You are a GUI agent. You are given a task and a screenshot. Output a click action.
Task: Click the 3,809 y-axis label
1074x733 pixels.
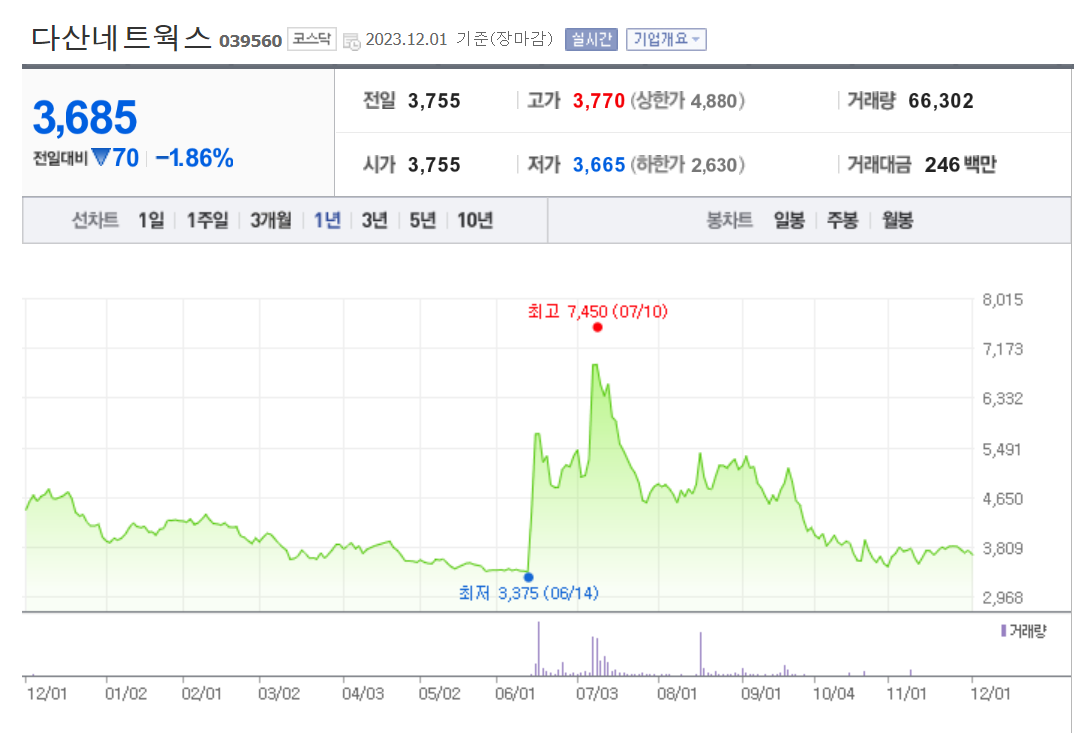point(1003,549)
